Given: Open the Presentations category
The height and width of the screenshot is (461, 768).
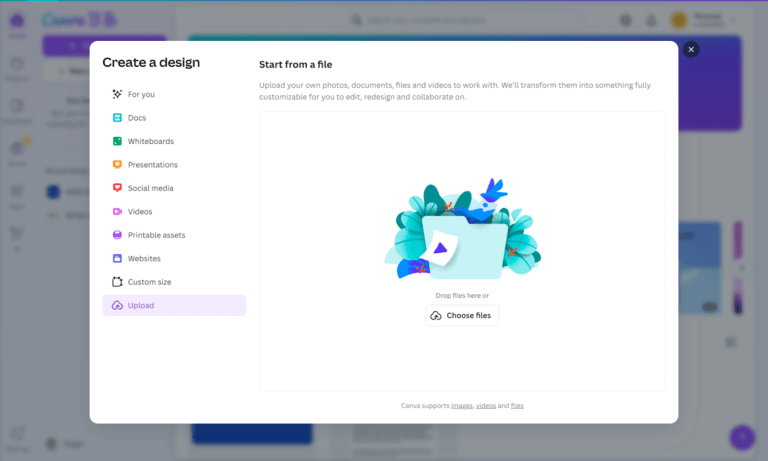Looking at the screenshot, I should pyautogui.click(x=152, y=165).
